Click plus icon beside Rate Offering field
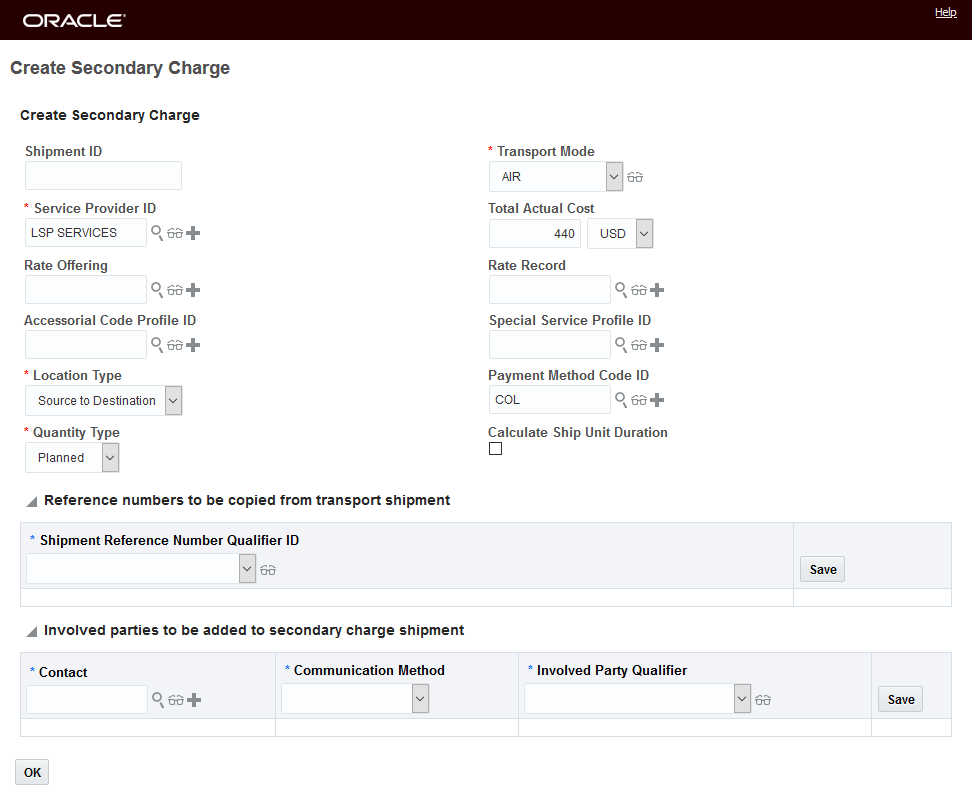 193,290
